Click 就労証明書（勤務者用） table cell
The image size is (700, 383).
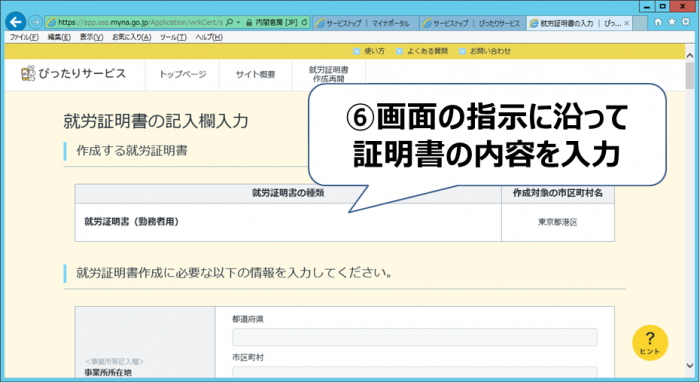tap(288, 222)
